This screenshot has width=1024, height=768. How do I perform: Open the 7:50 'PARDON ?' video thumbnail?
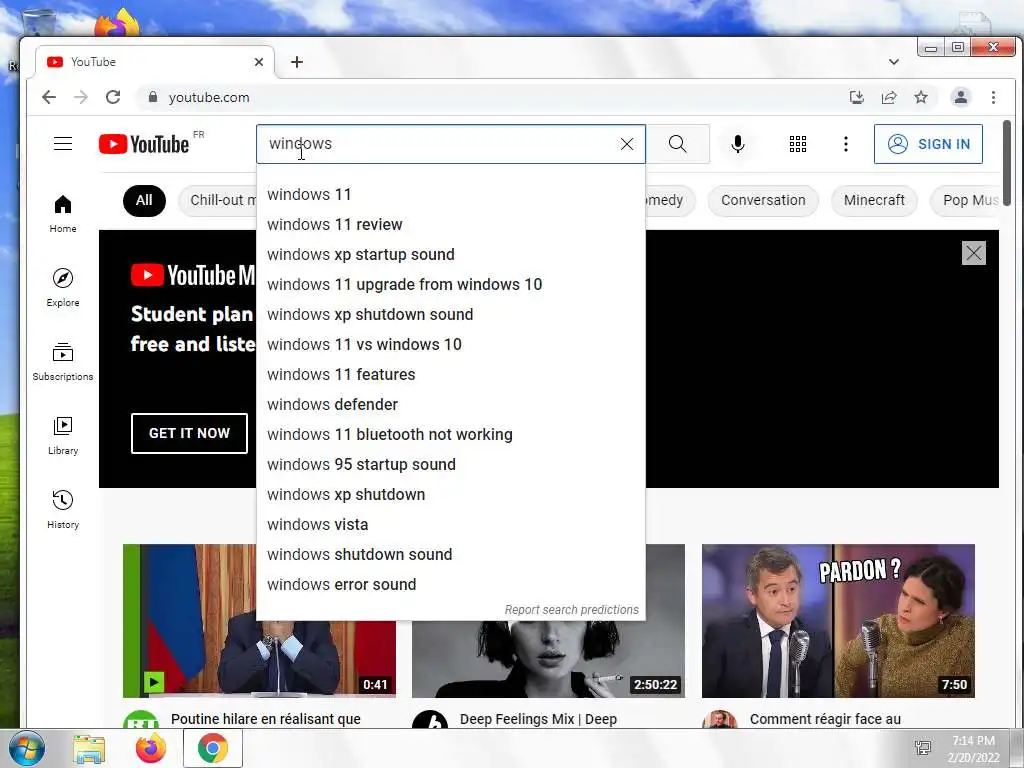[838, 620]
